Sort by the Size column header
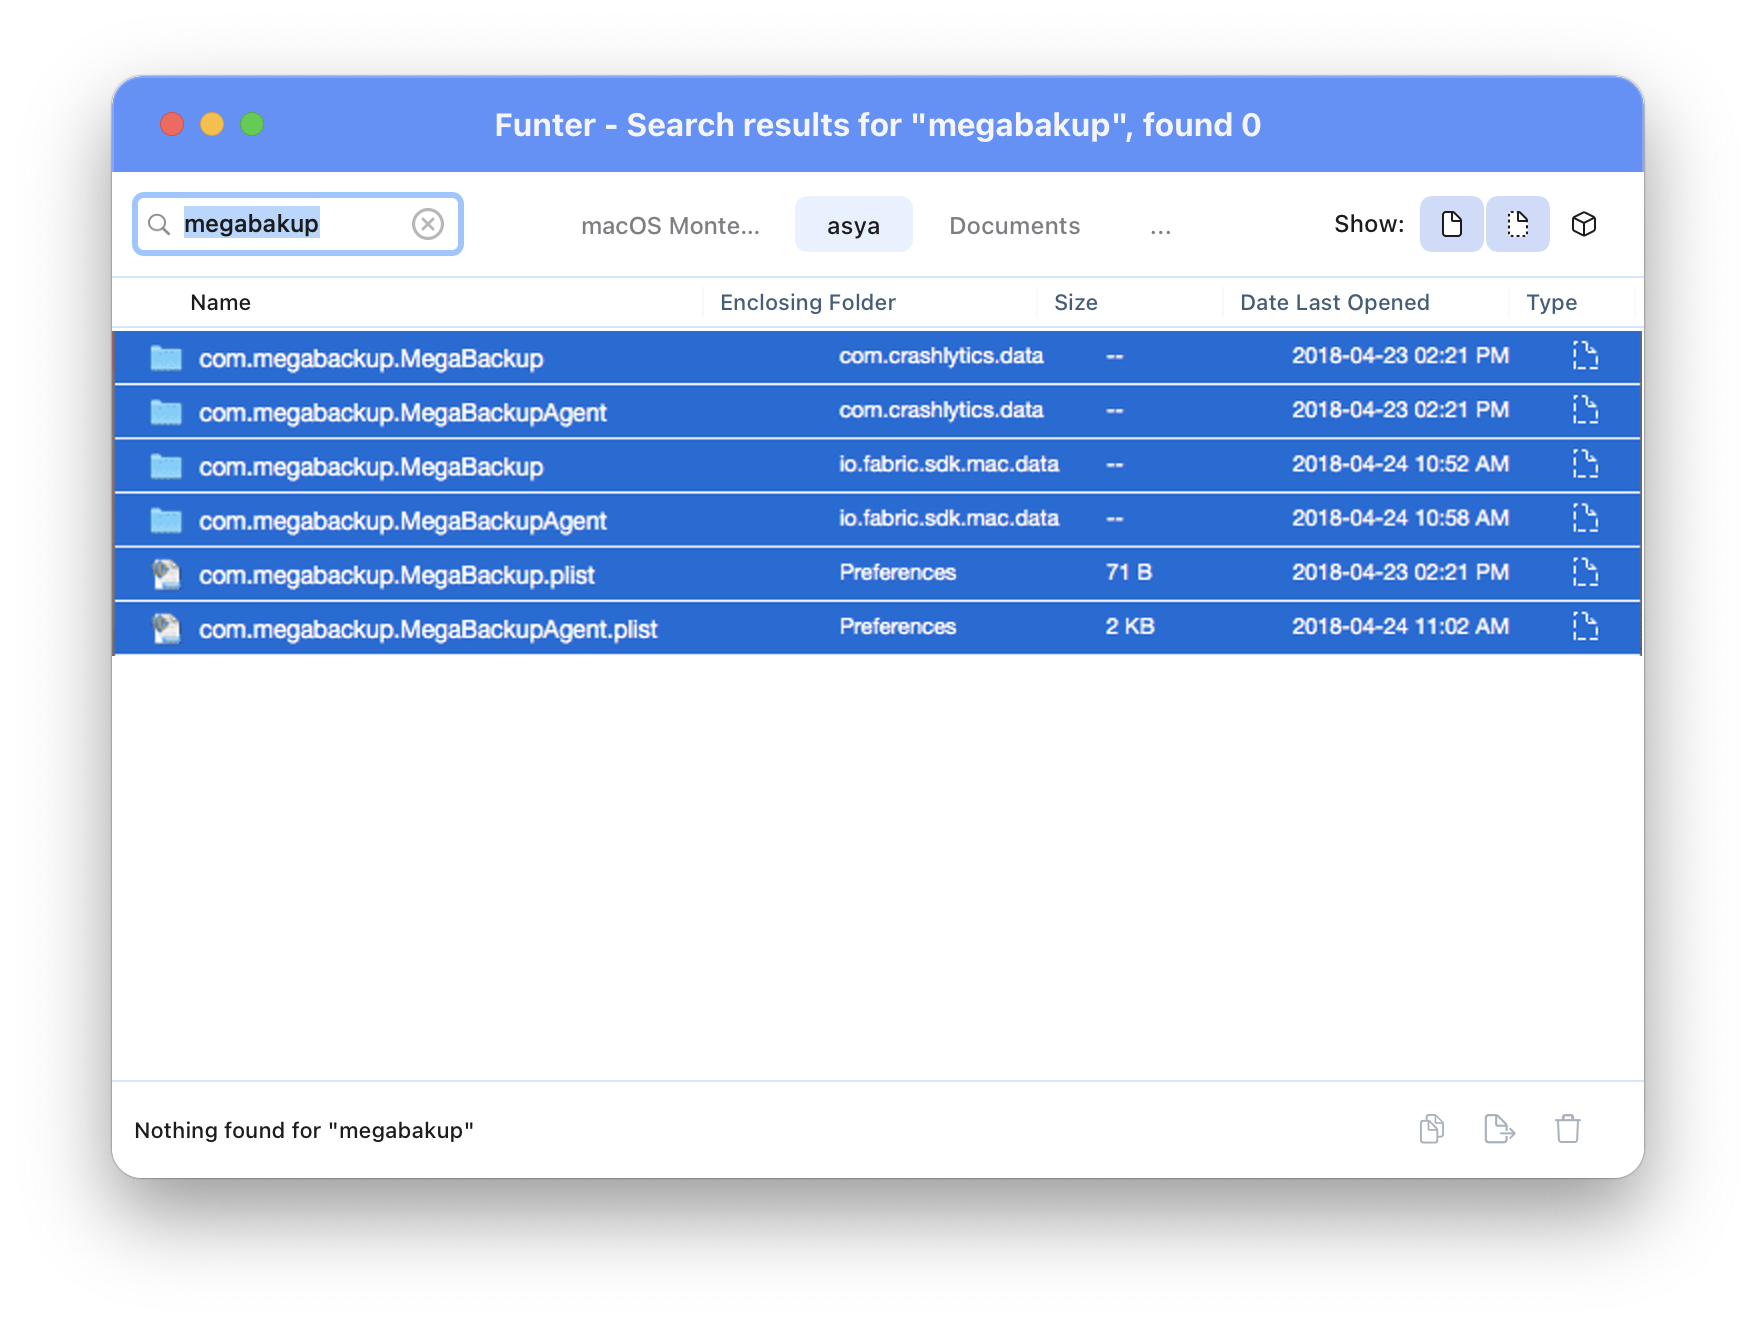 pyautogui.click(x=1076, y=303)
